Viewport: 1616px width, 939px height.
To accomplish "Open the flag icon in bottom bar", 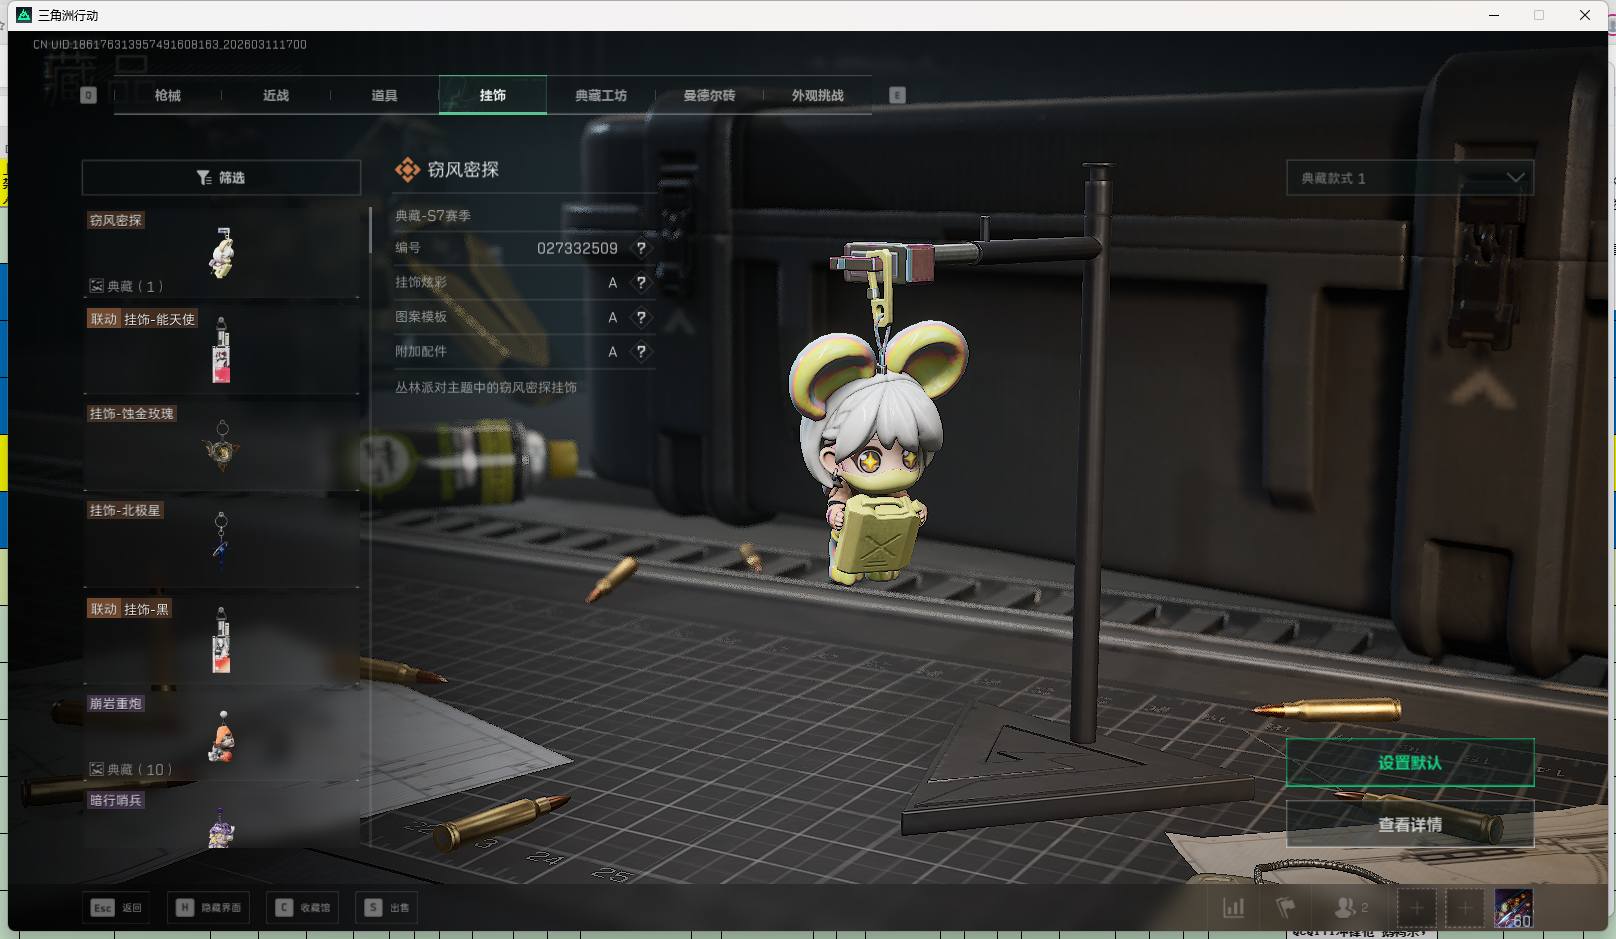I will 1286,908.
